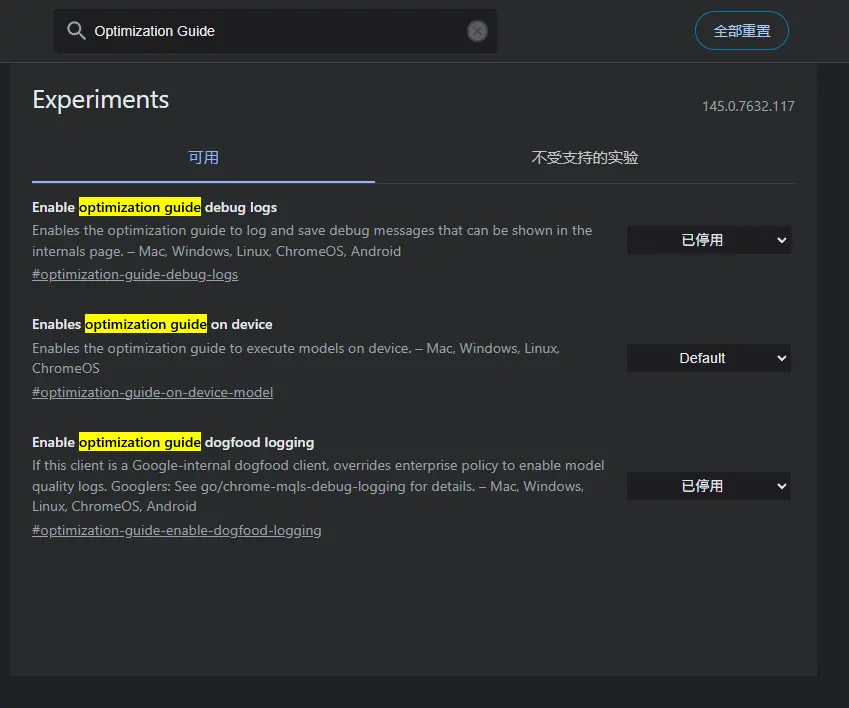Open the 已停用 dropdown for debug logs flag
Viewport: 849px width, 708px height.
(x=708, y=240)
